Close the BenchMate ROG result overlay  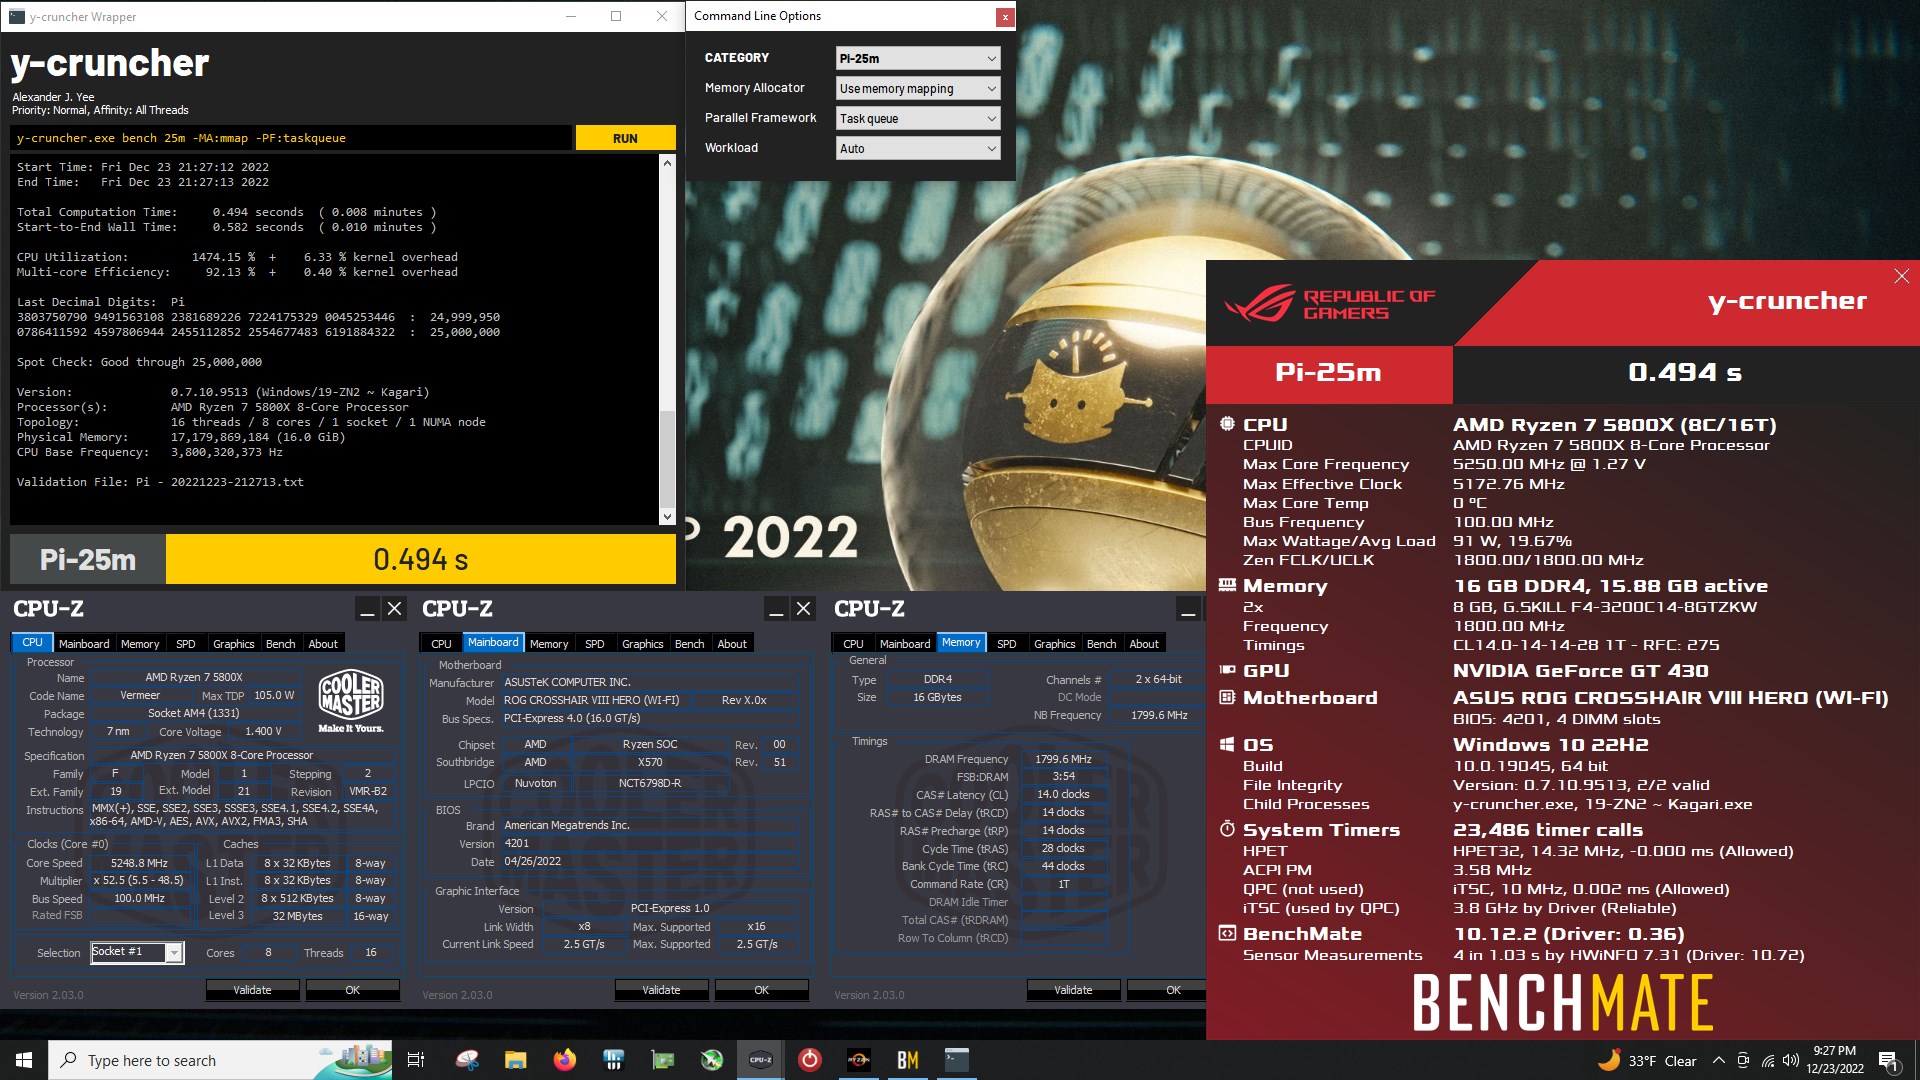(x=1901, y=276)
